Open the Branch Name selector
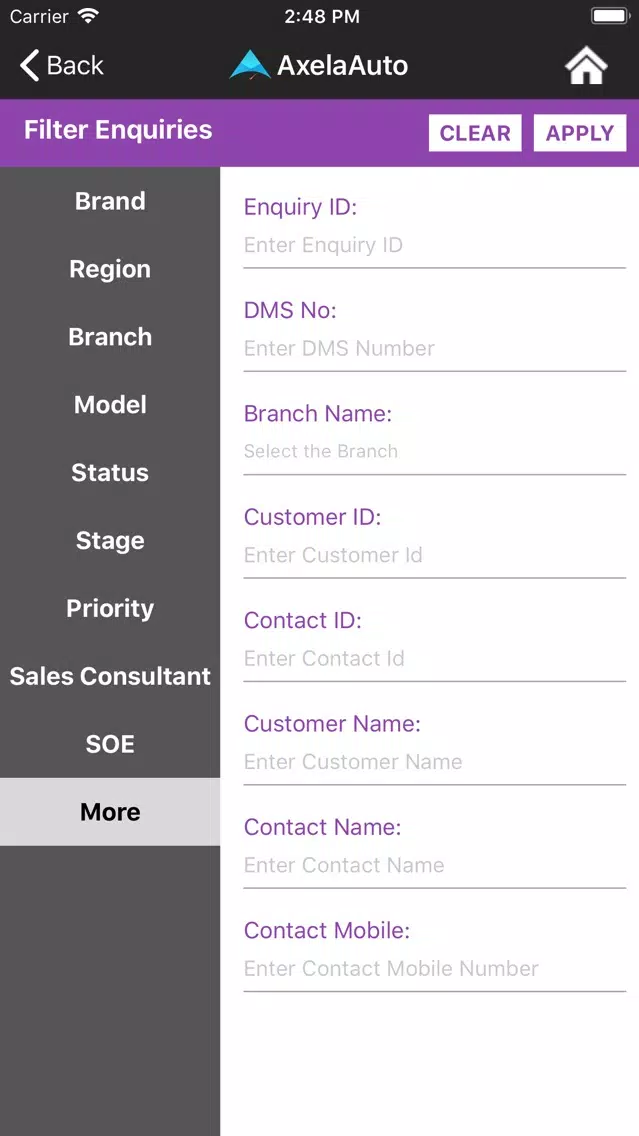Image resolution: width=639 pixels, height=1136 pixels. tap(435, 451)
